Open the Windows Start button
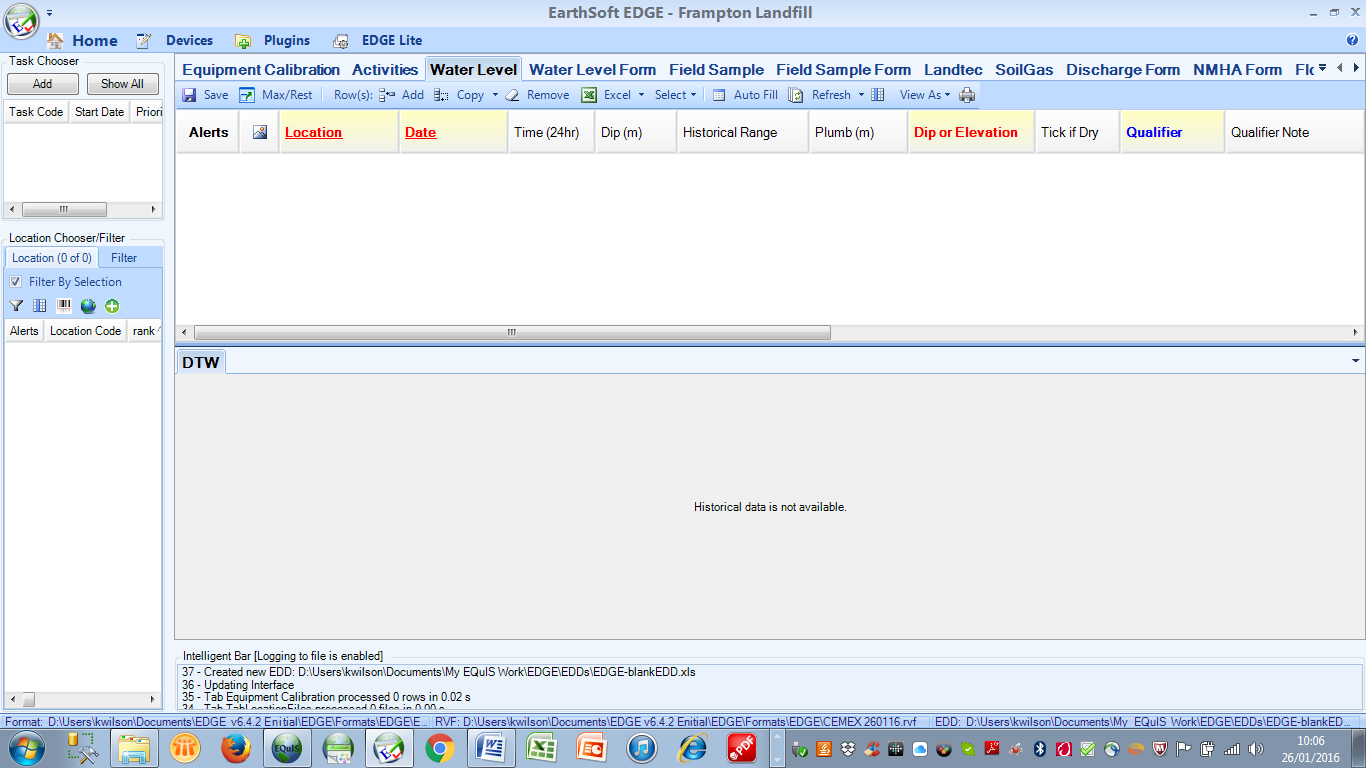This screenshot has height=768, width=1366. point(25,748)
